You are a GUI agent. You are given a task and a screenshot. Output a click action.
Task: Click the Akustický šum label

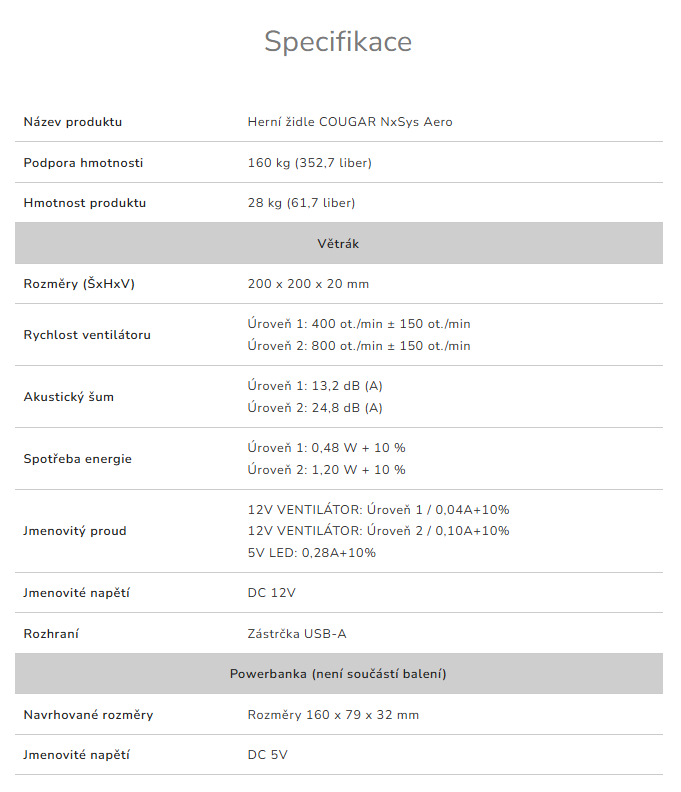(x=69, y=397)
